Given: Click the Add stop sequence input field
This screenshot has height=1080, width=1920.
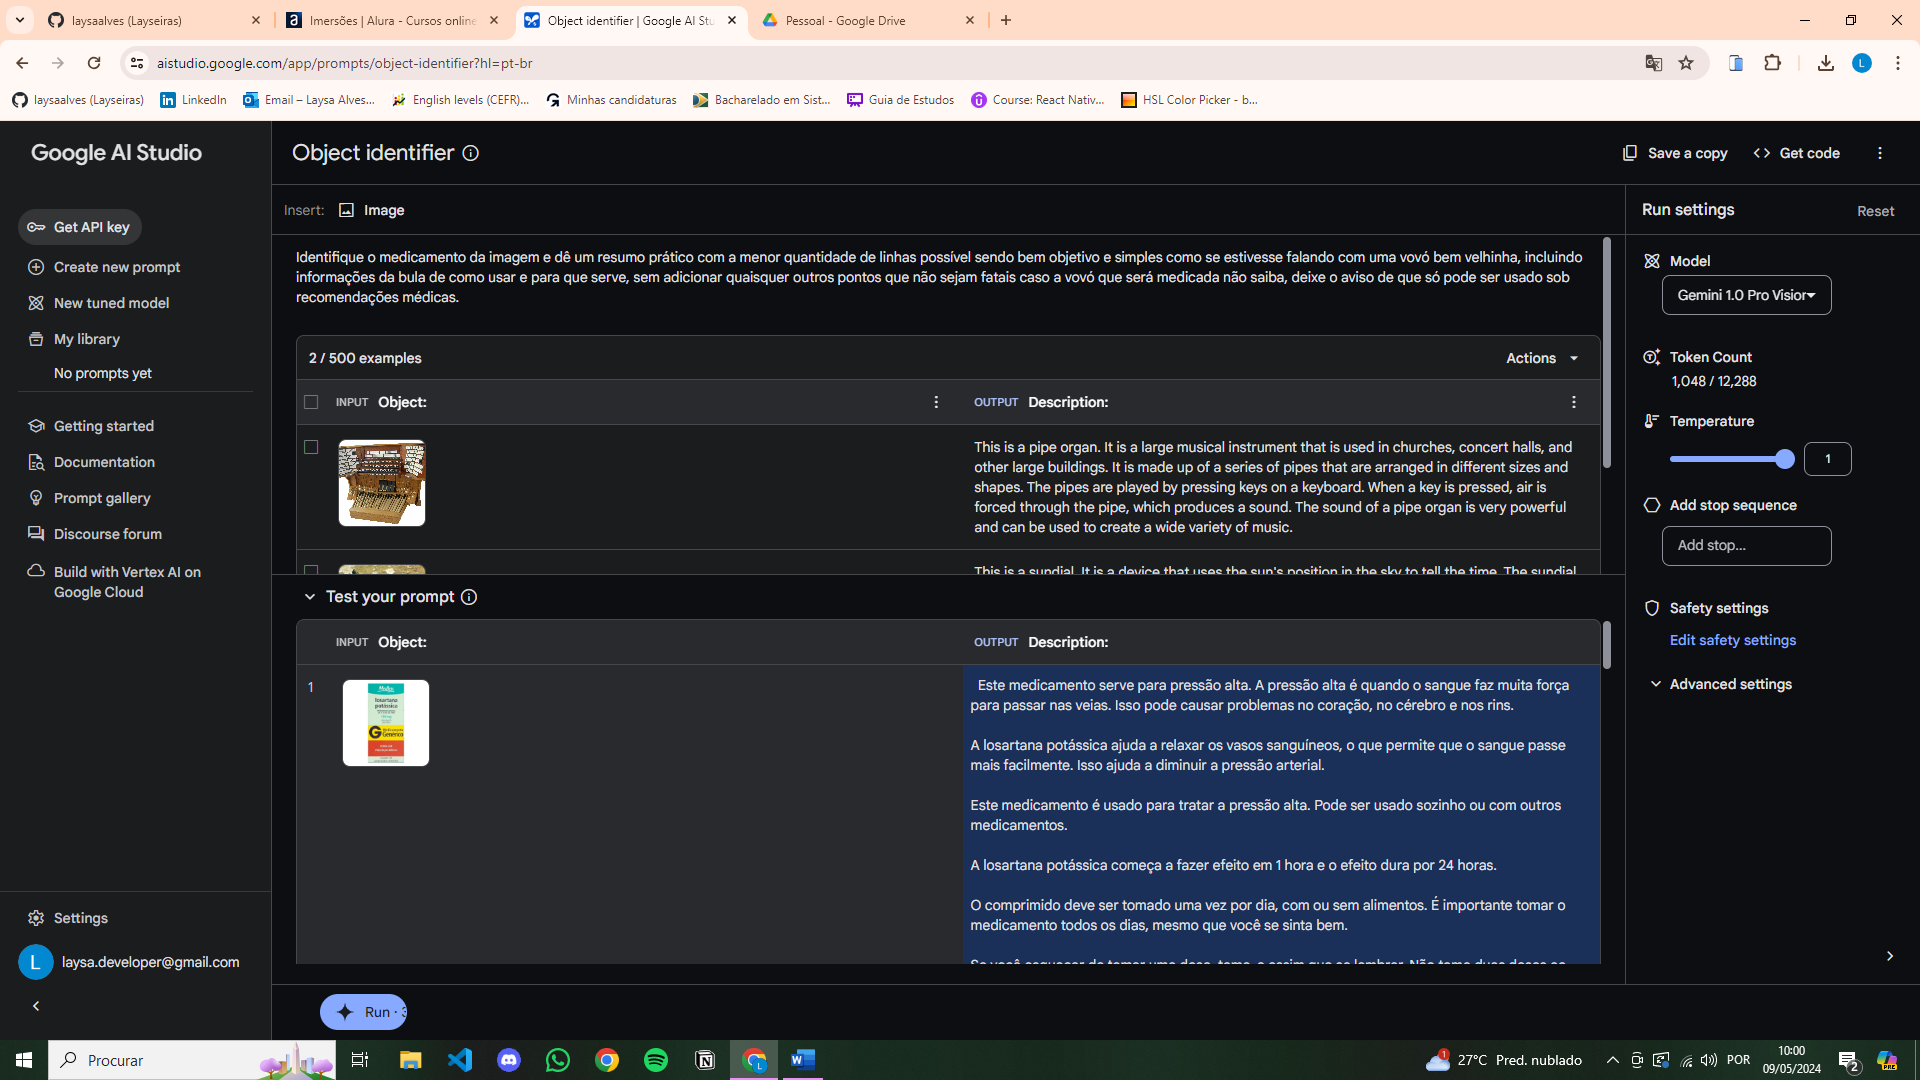Looking at the screenshot, I should coord(1746,545).
